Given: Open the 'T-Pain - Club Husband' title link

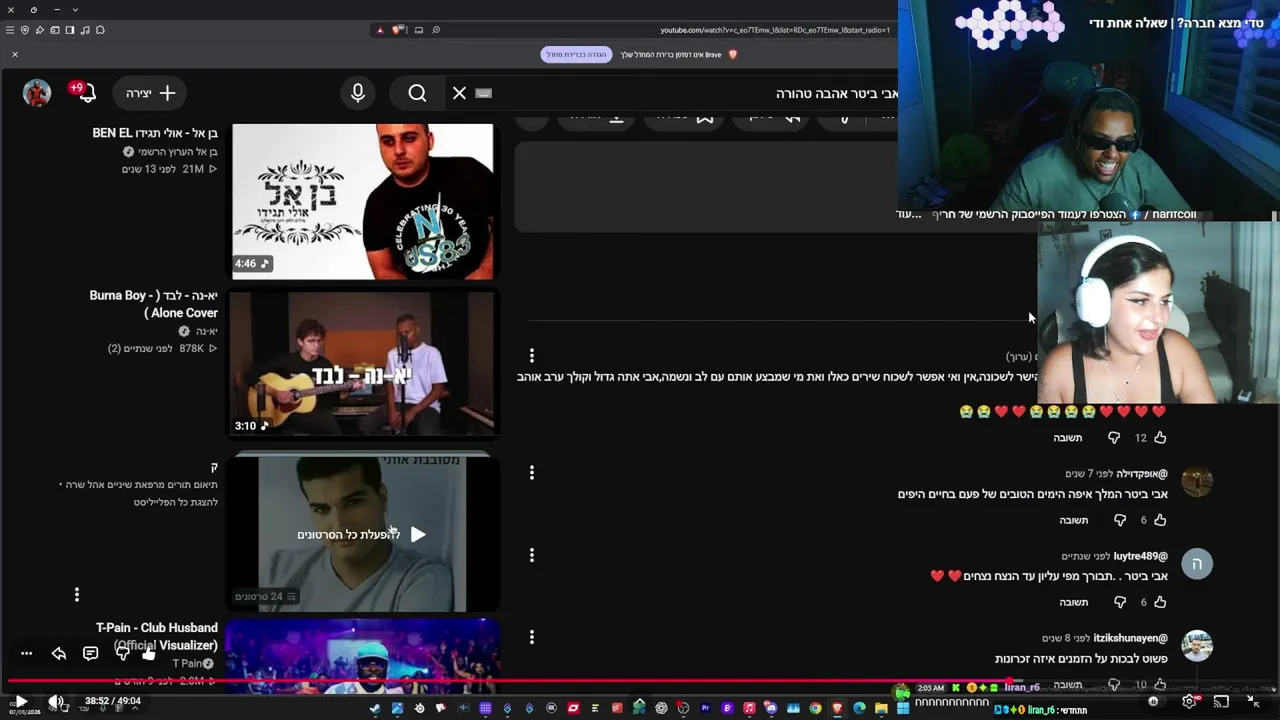Looking at the screenshot, I should (x=157, y=636).
